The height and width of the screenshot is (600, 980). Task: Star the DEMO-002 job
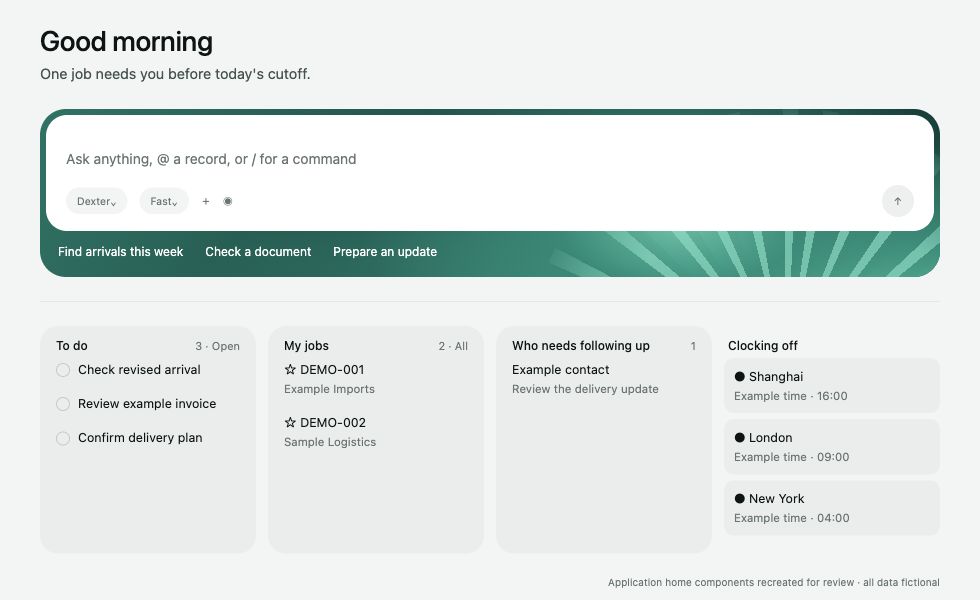(290, 422)
